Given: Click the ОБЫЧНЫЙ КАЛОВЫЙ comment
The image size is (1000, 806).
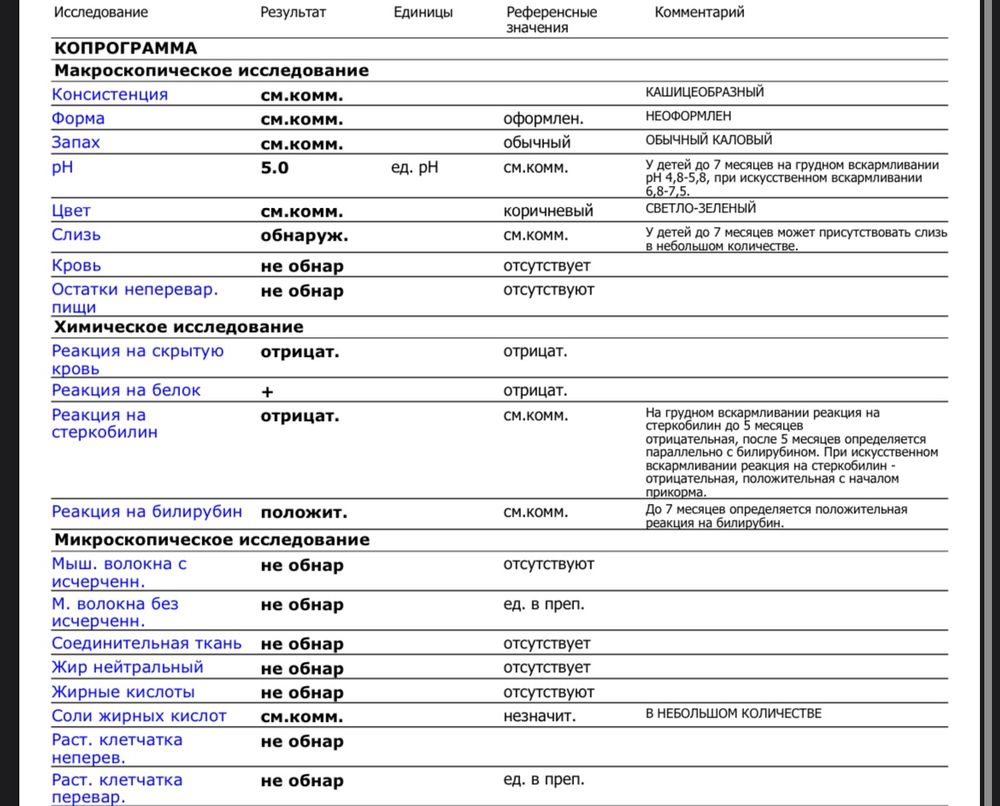Looking at the screenshot, I should coord(709,140).
